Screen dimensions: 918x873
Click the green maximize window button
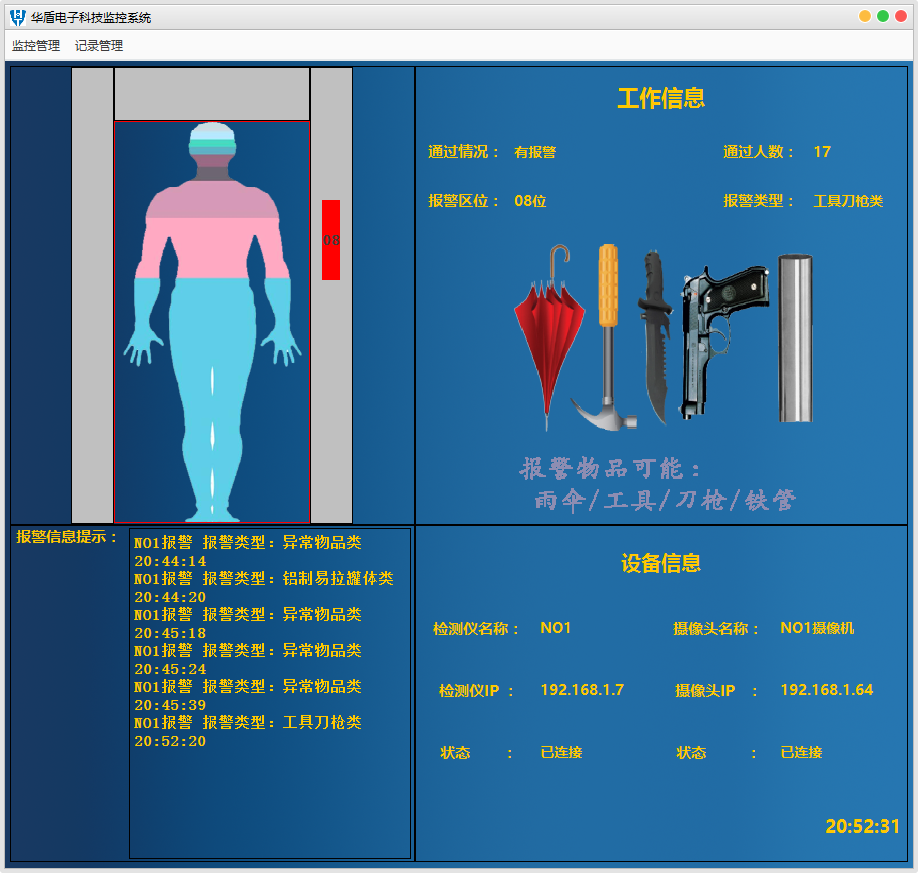point(883,16)
